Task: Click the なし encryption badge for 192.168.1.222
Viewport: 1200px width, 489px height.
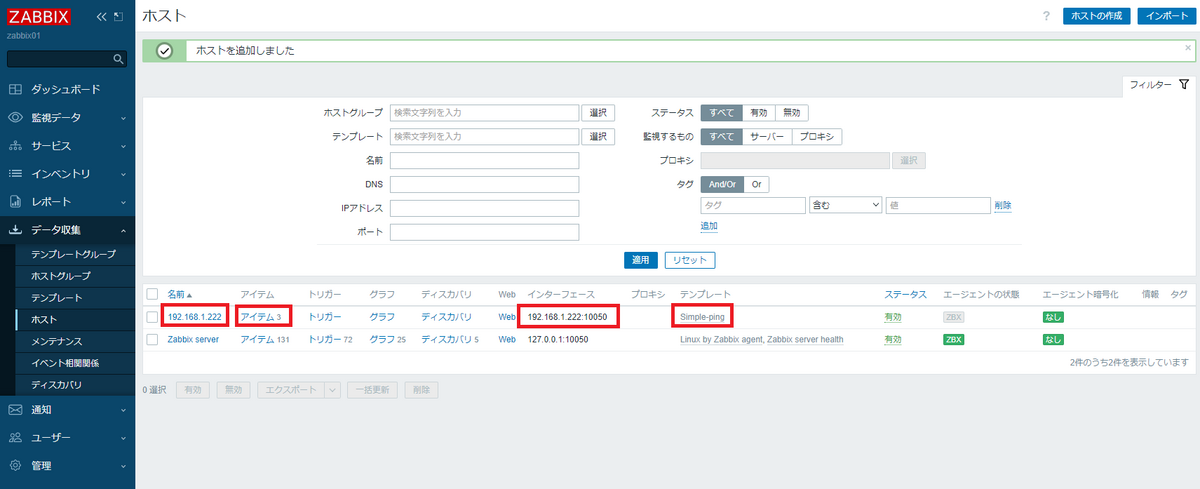Action: point(1053,316)
